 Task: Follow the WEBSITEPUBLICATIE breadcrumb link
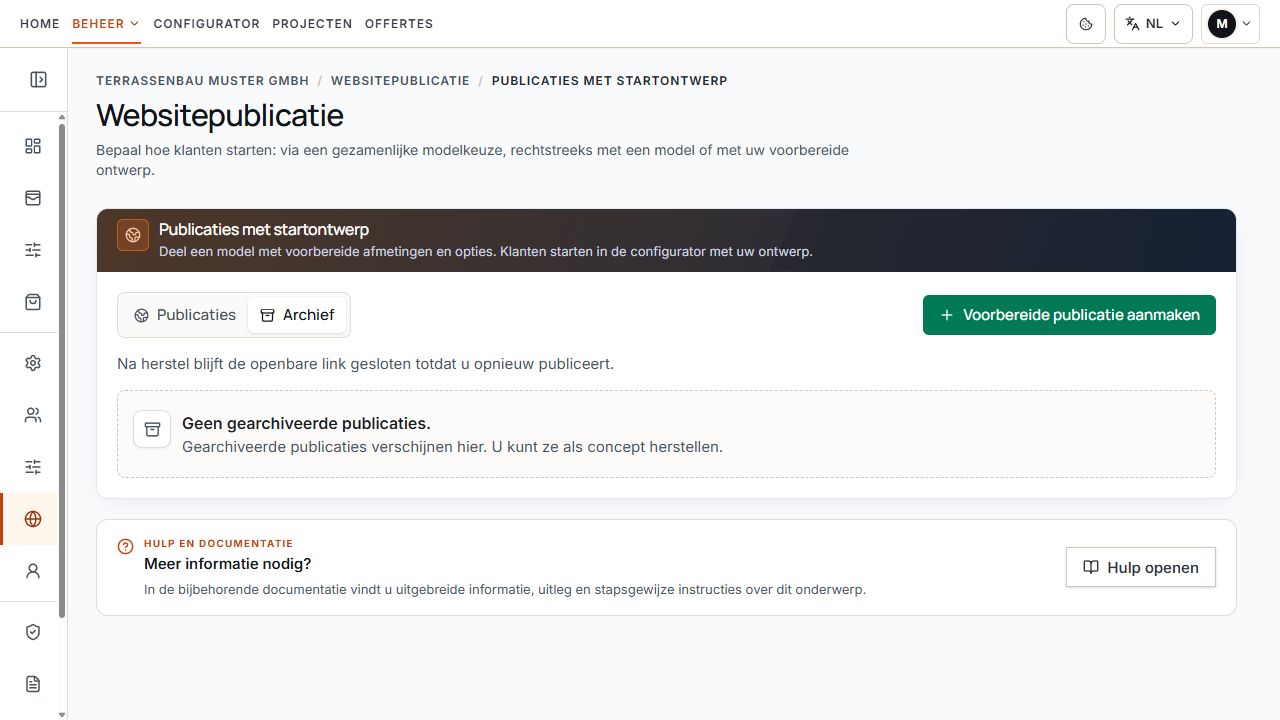click(x=400, y=80)
